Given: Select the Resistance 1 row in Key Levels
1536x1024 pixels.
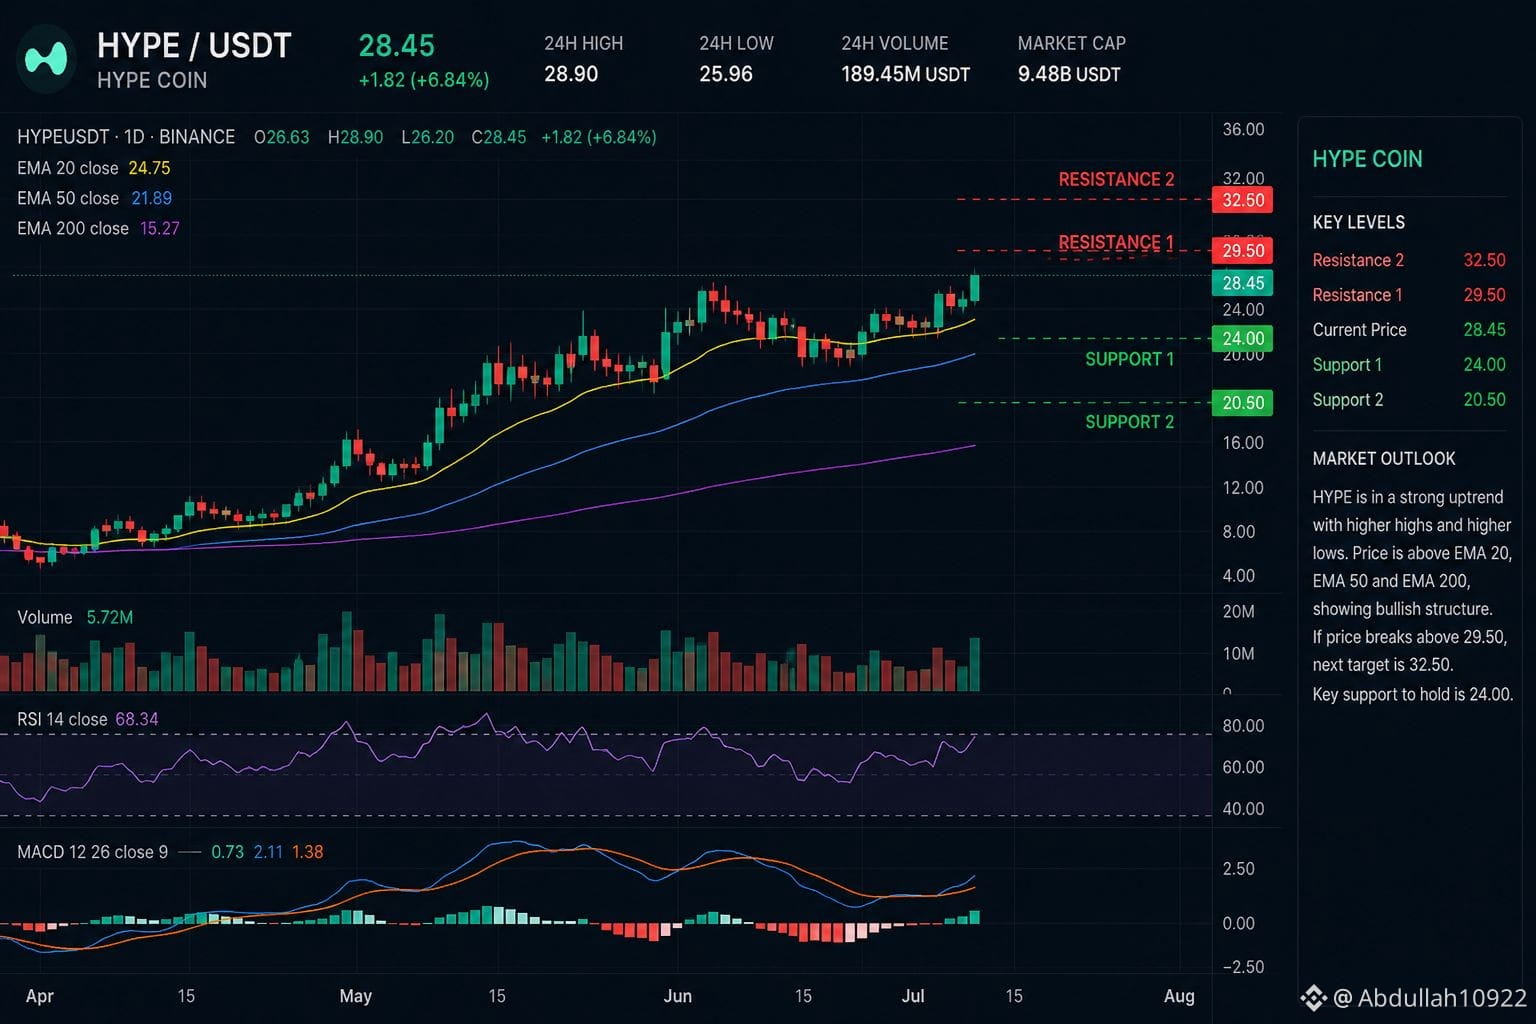Looking at the screenshot, I should click(x=1409, y=295).
